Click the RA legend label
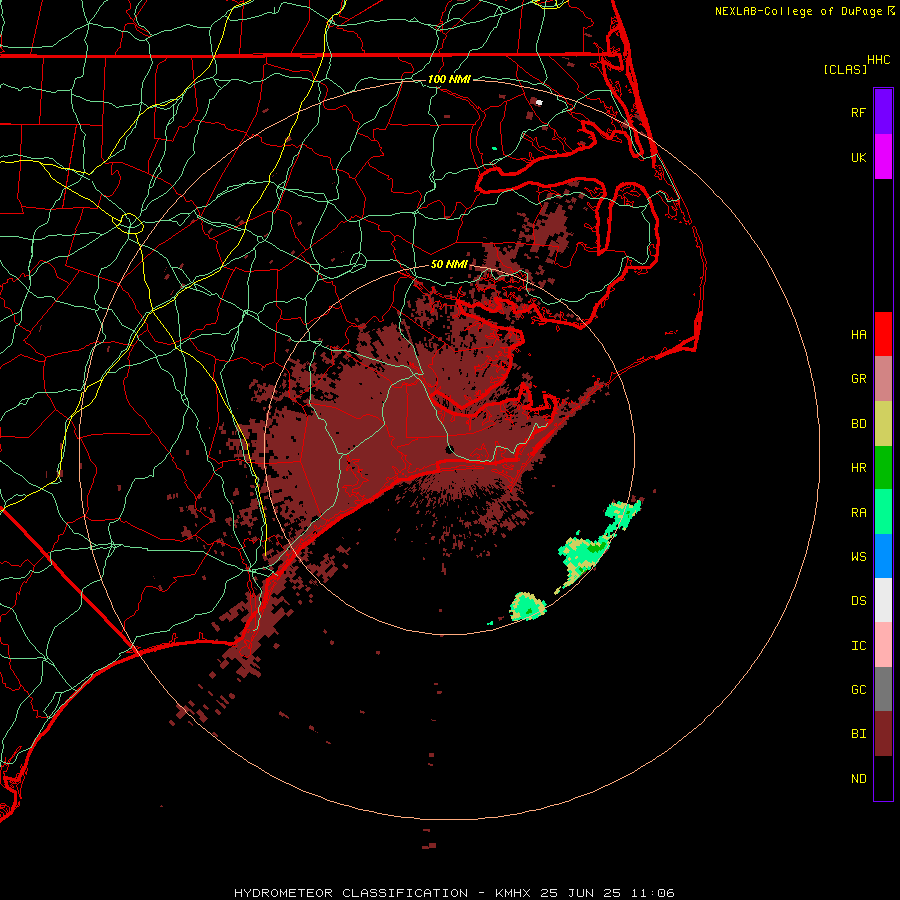This screenshot has height=900, width=900. coord(859,513)
